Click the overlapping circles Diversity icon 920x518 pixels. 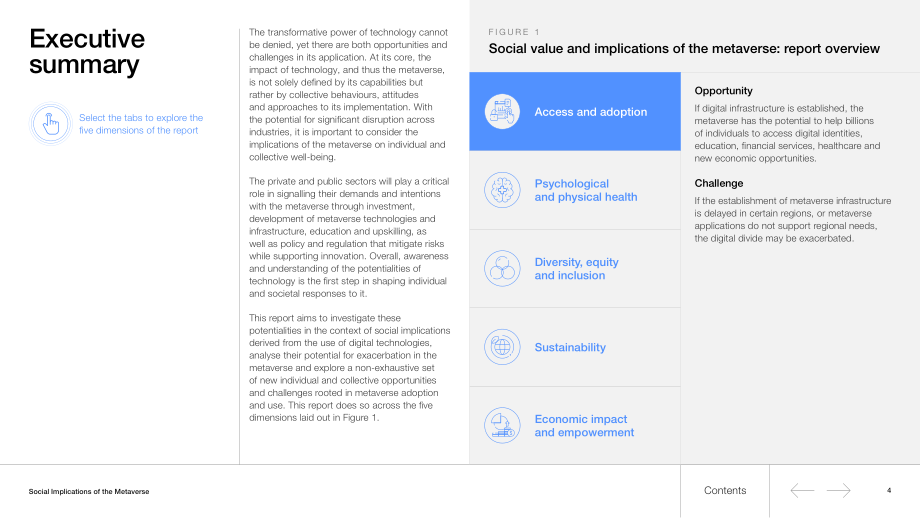(x=502, y=269)
